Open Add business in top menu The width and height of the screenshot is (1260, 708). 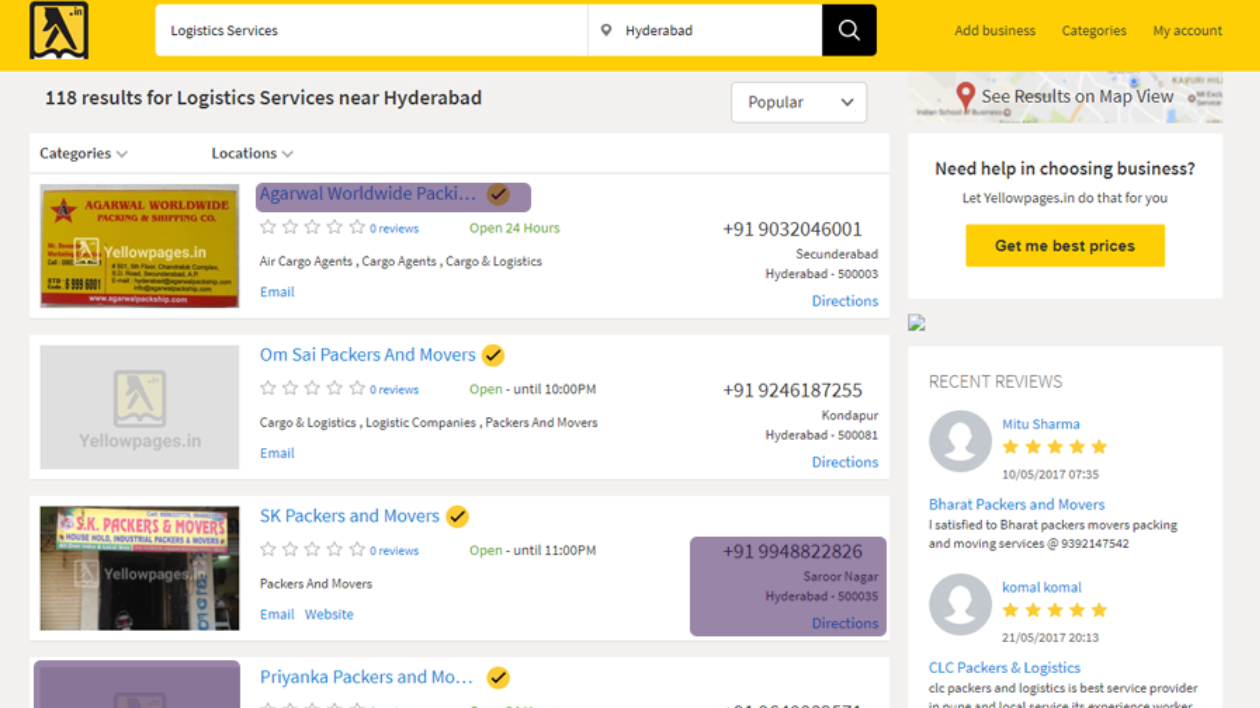(995, 31)
